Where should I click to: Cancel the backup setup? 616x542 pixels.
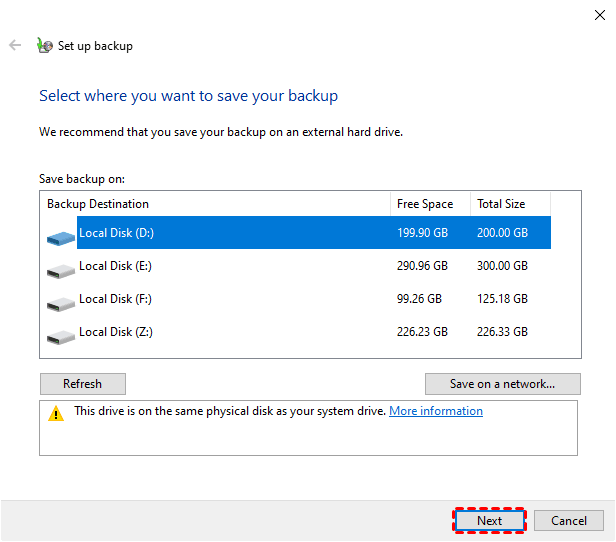point(569,520)
